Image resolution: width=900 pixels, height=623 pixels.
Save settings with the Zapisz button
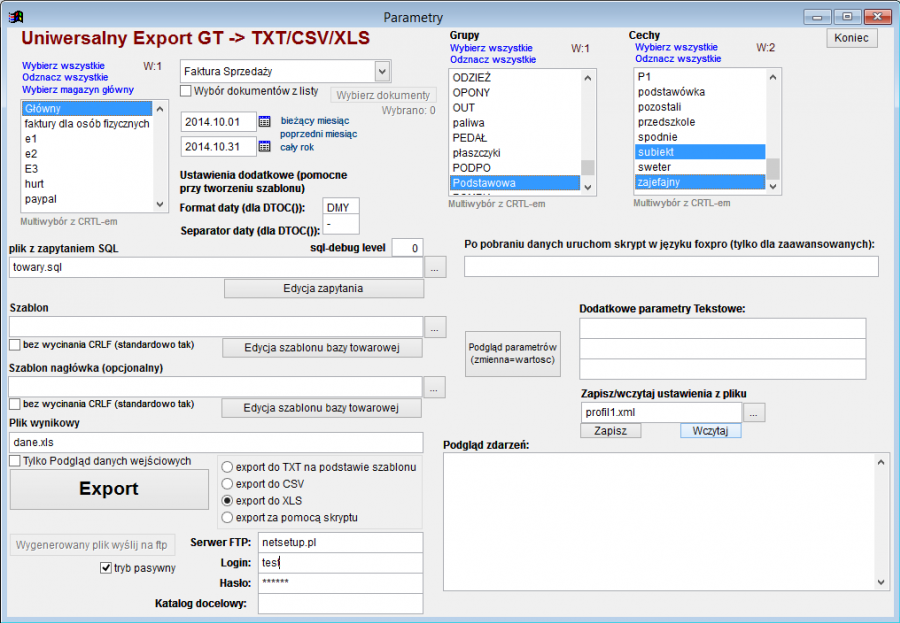click(610, 431)
